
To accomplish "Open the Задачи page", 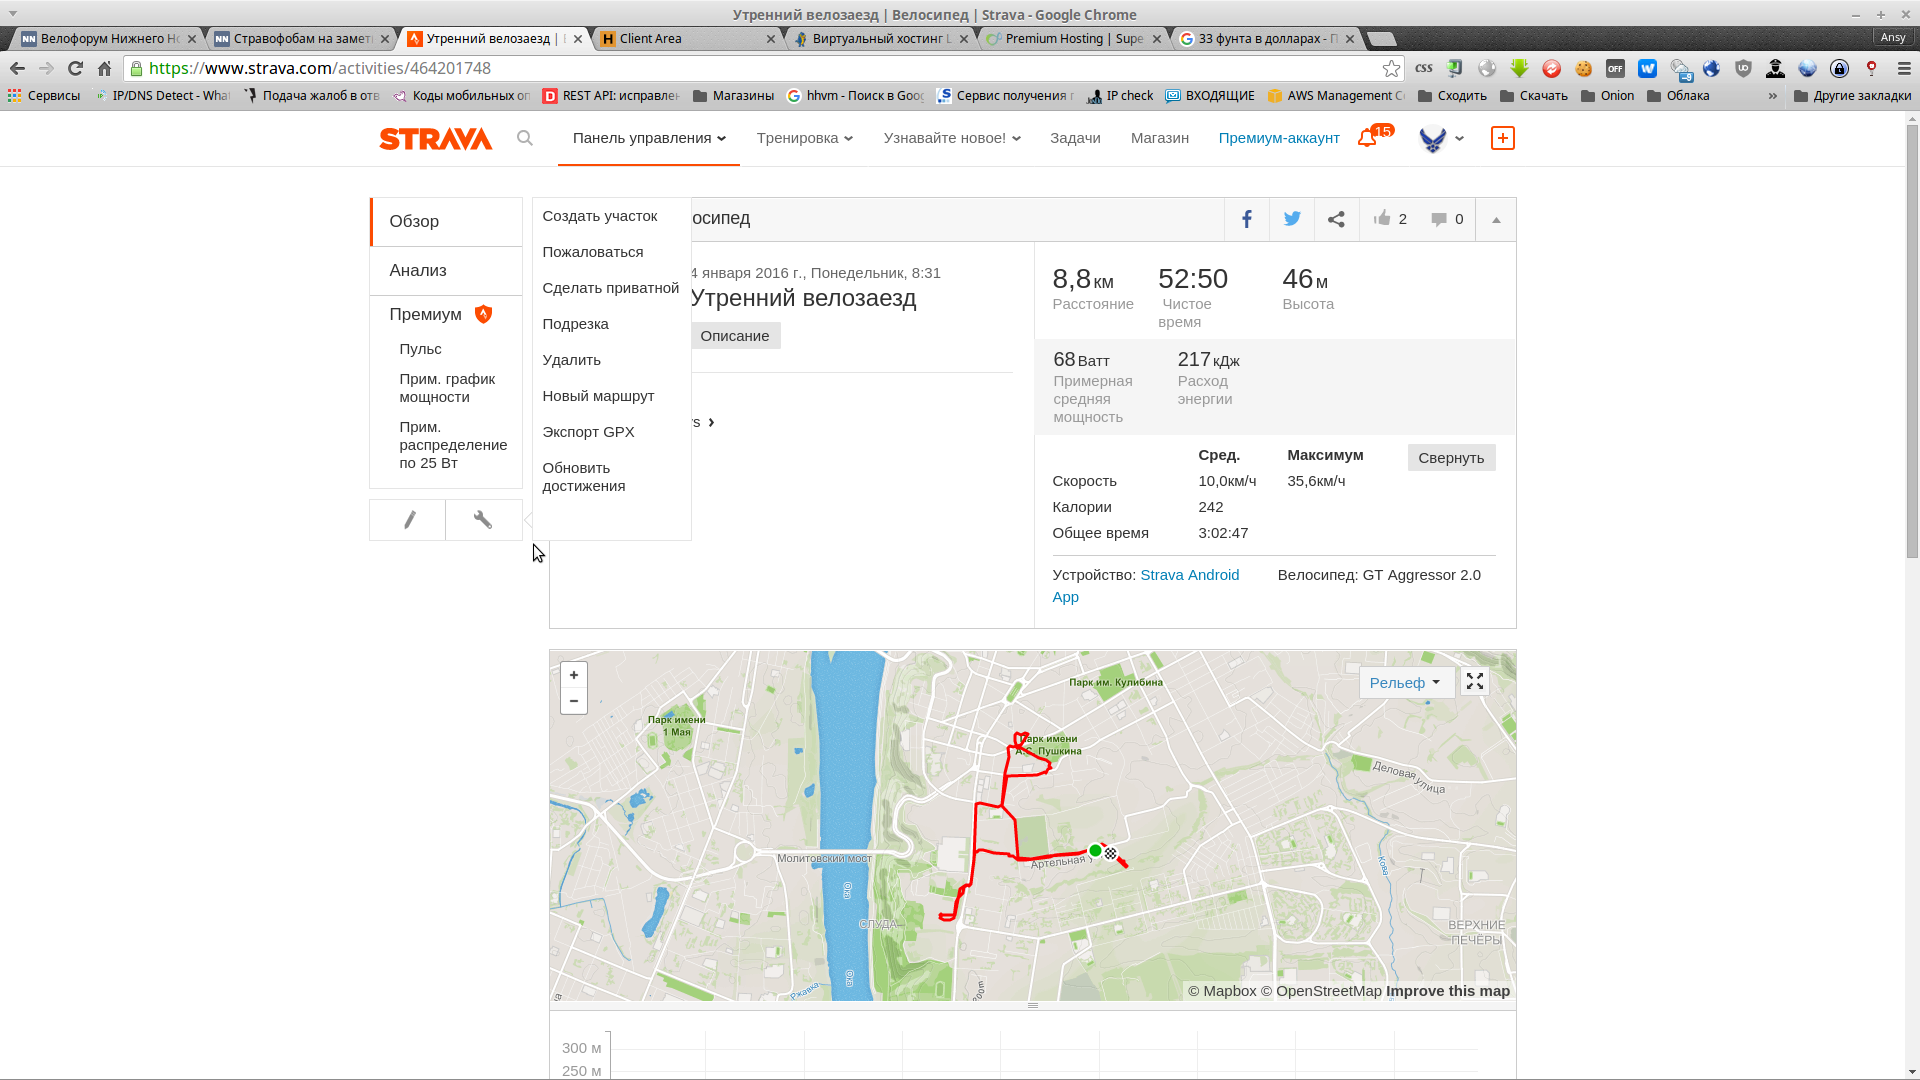I will pos(1075,138).
